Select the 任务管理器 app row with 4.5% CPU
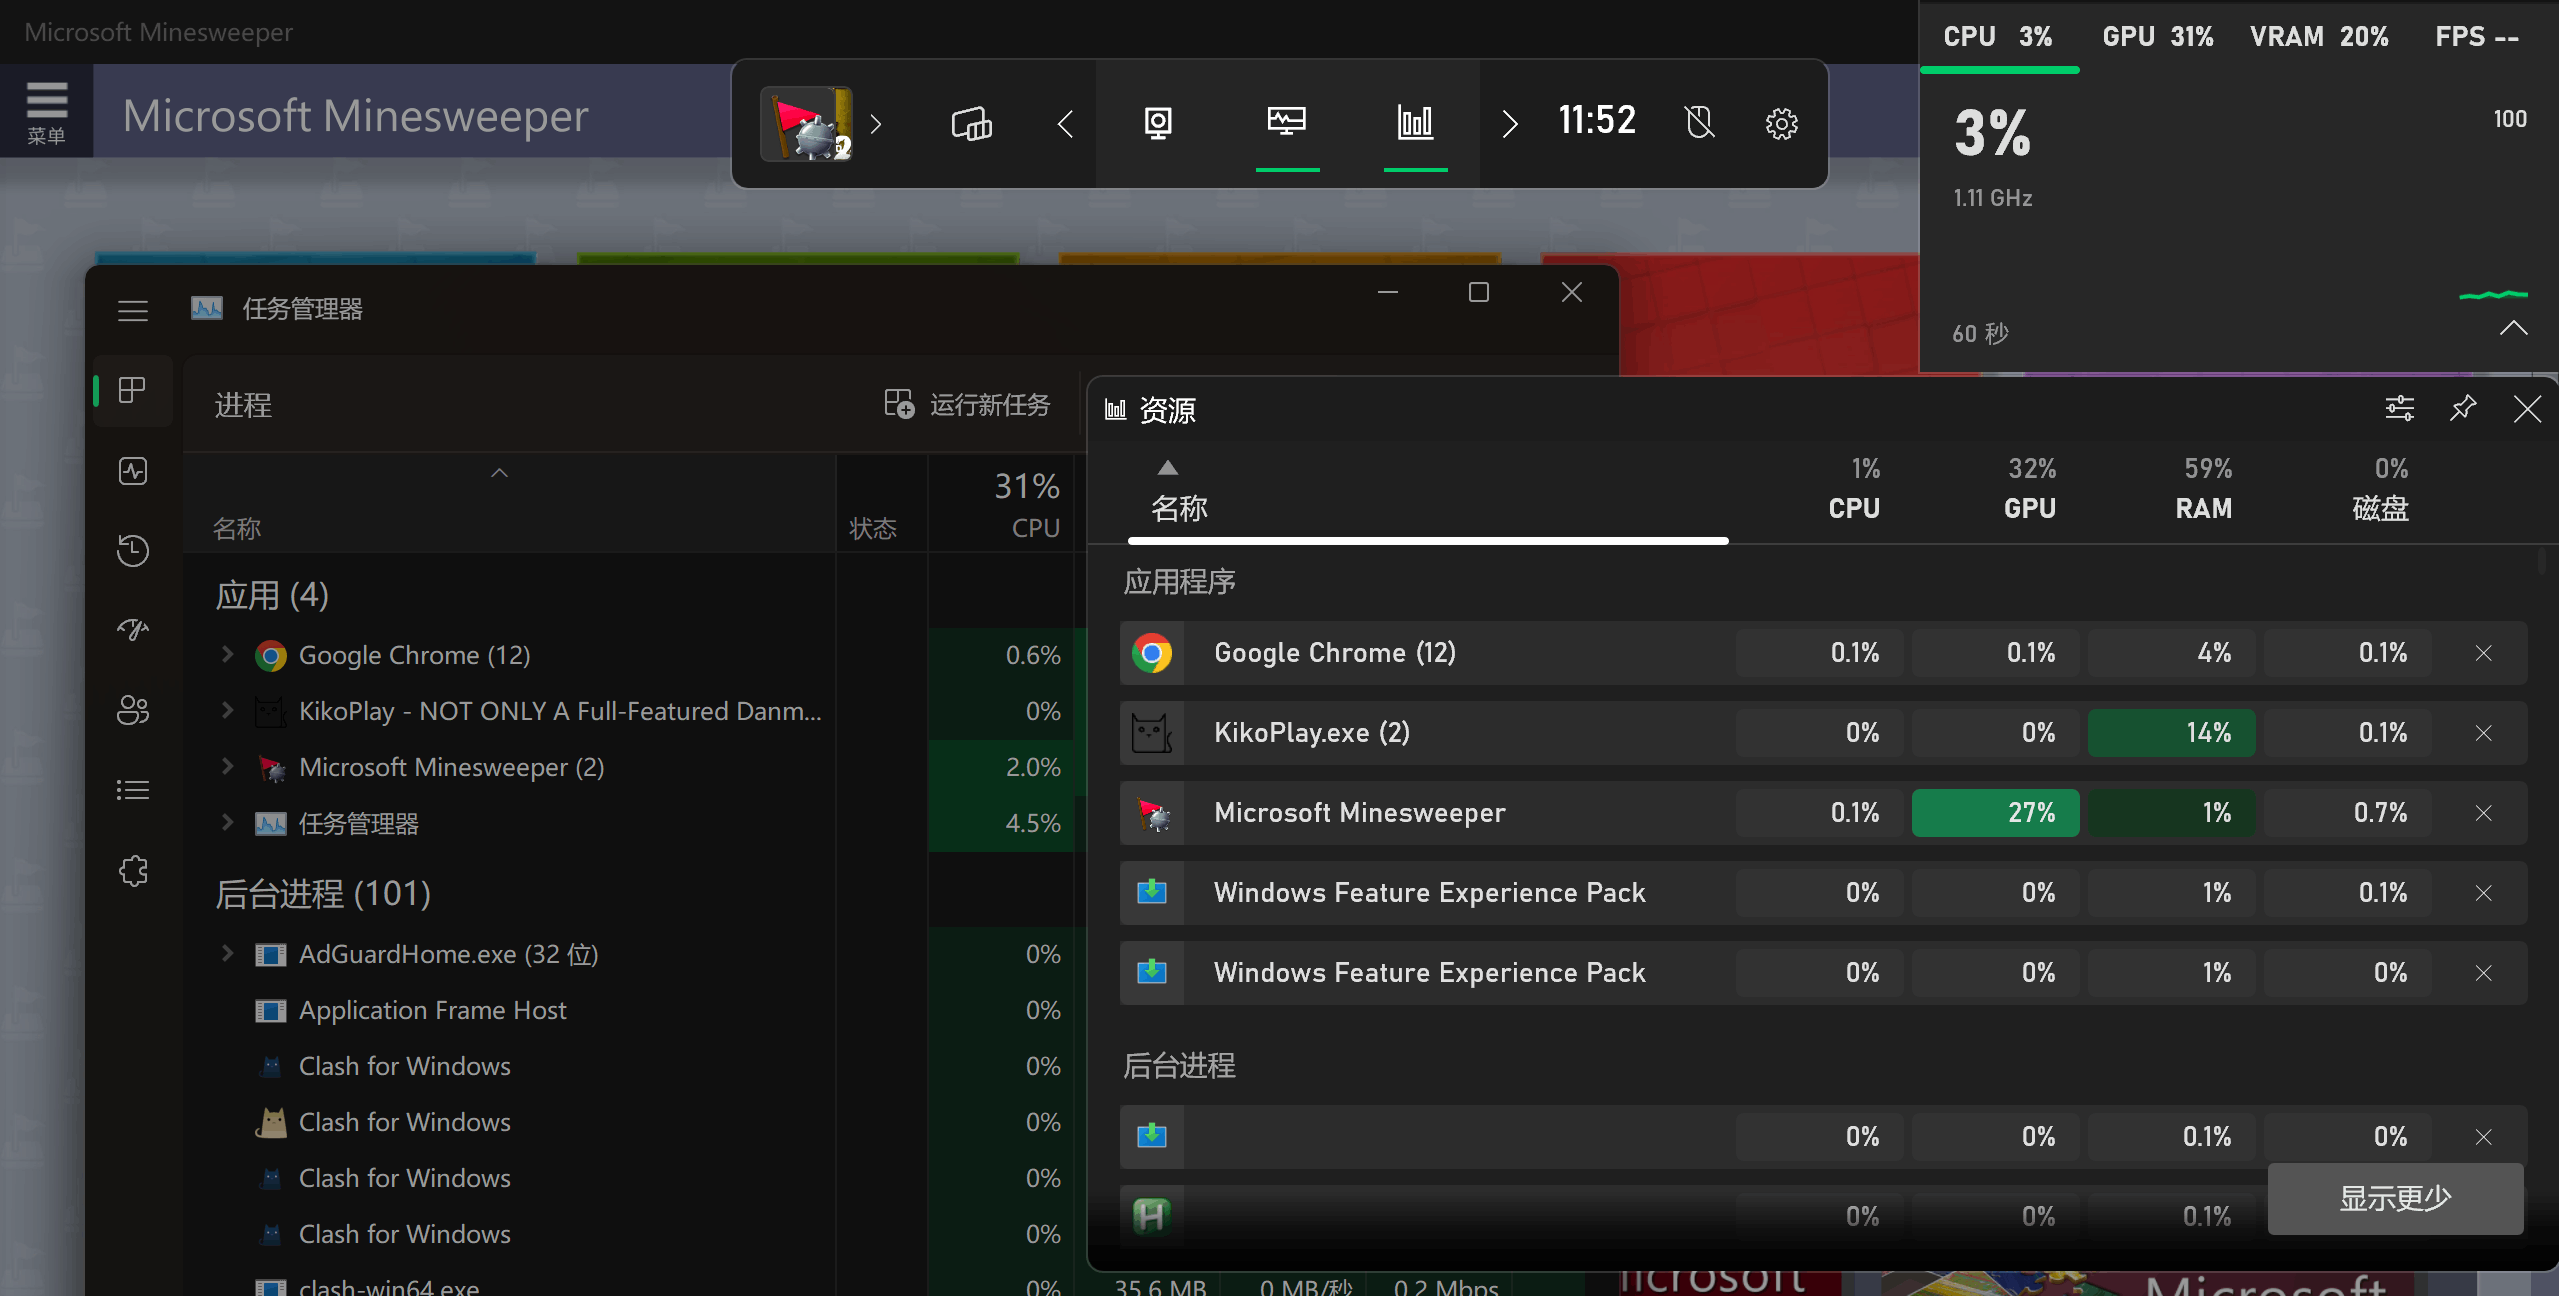Viewport: 2559px width, 1296px height. [x=634, y=823]
